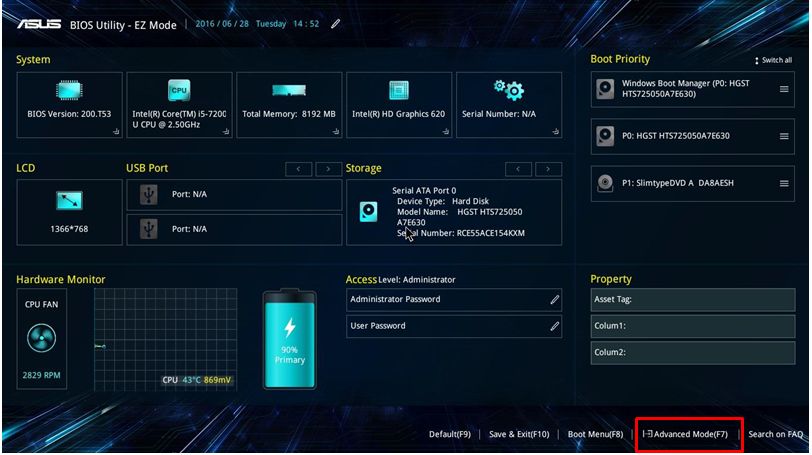
Task: Click the CPU 43°C 869mV reading
Action: [x=196, y=380]
